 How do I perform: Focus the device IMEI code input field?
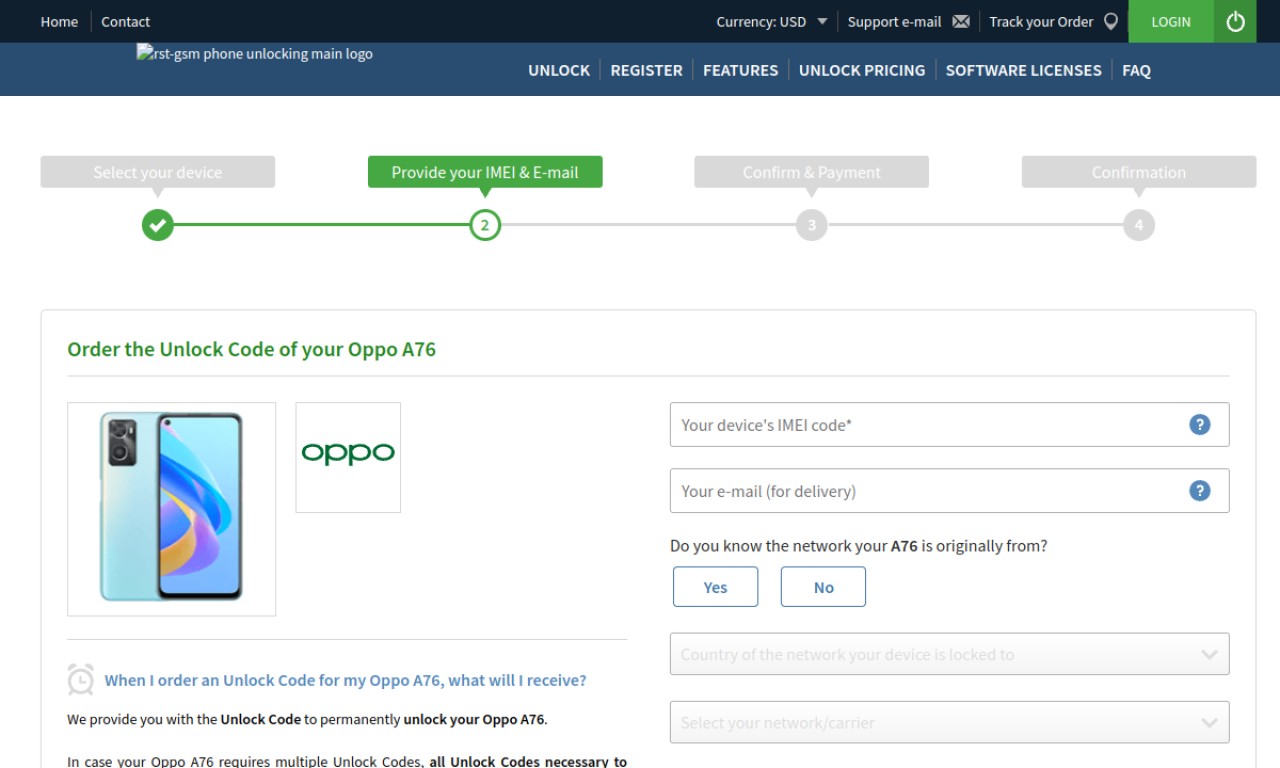point(949,425)
